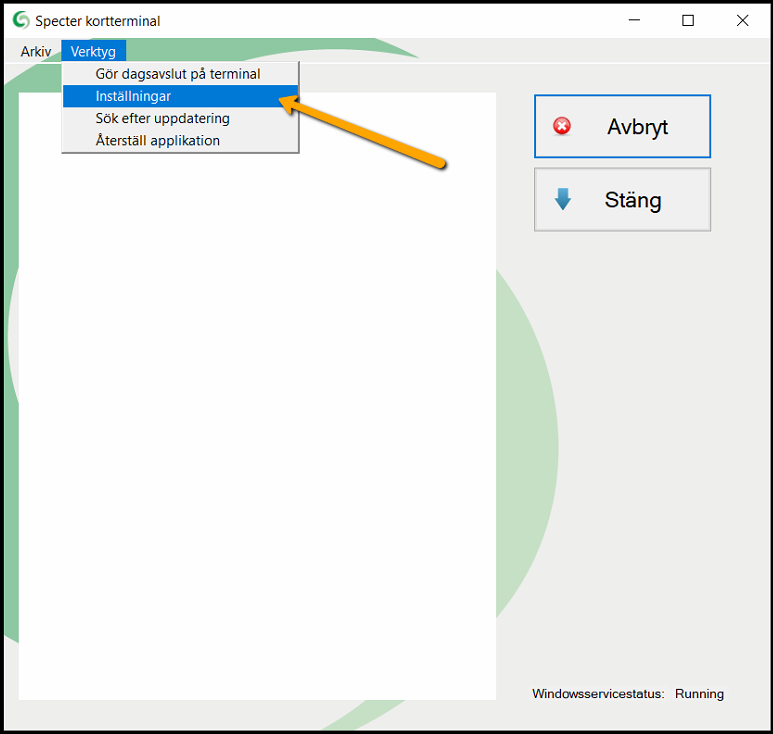773x734 pixels.
Task: Select Återställ applikation menu entry
Action: click(x=157, y=140)
